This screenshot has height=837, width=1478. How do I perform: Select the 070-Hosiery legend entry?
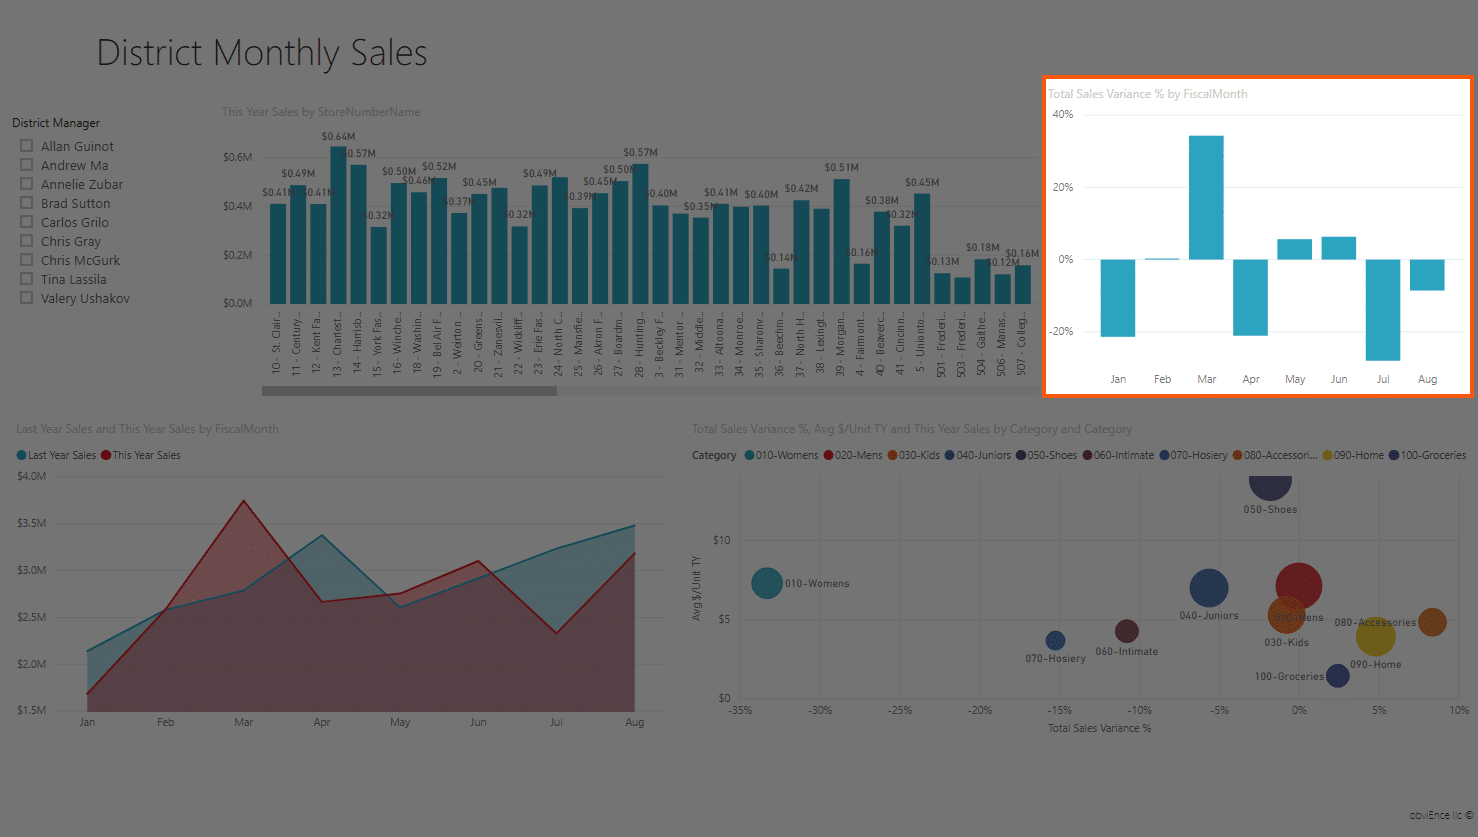1193,456
